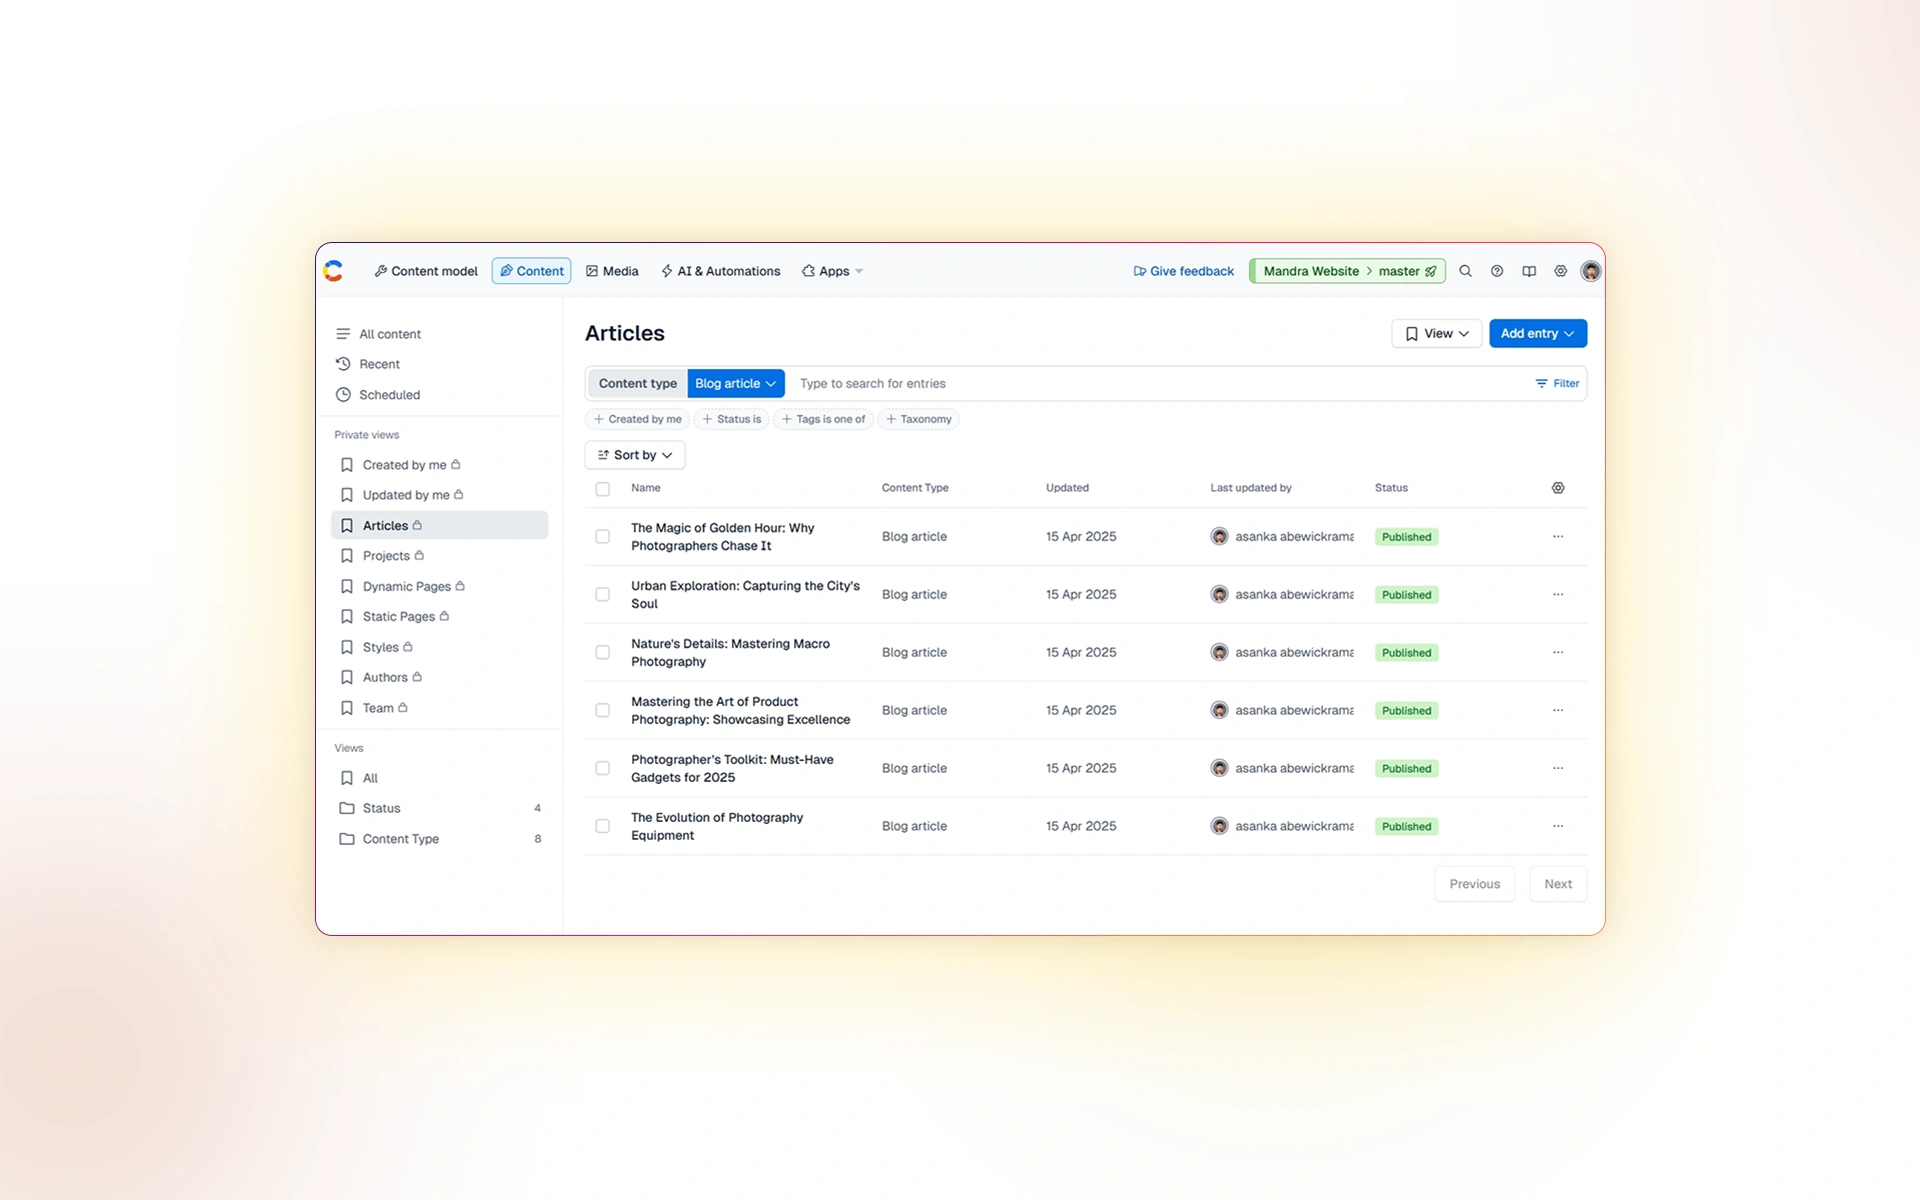Viewport: 1920px width, 1200px height.
Task: Open the help question mark icon
Action: pos(1497,271)
